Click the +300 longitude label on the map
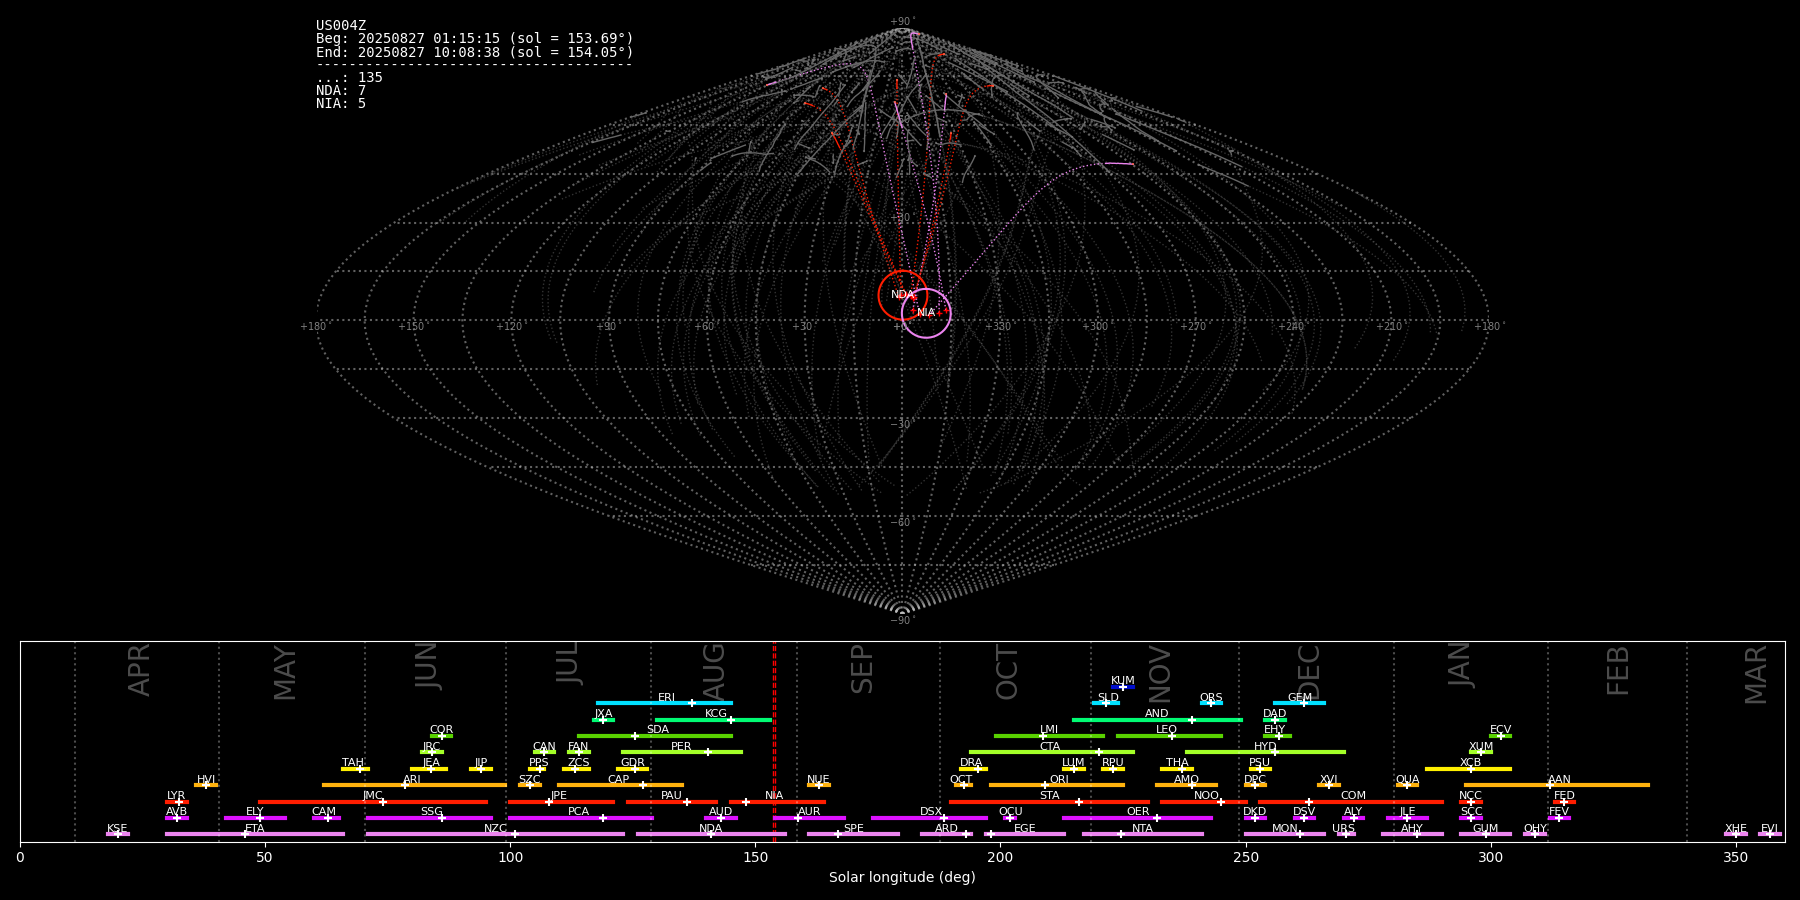The height and width of the screenshot is (900, 1800). coord(1095,327)
